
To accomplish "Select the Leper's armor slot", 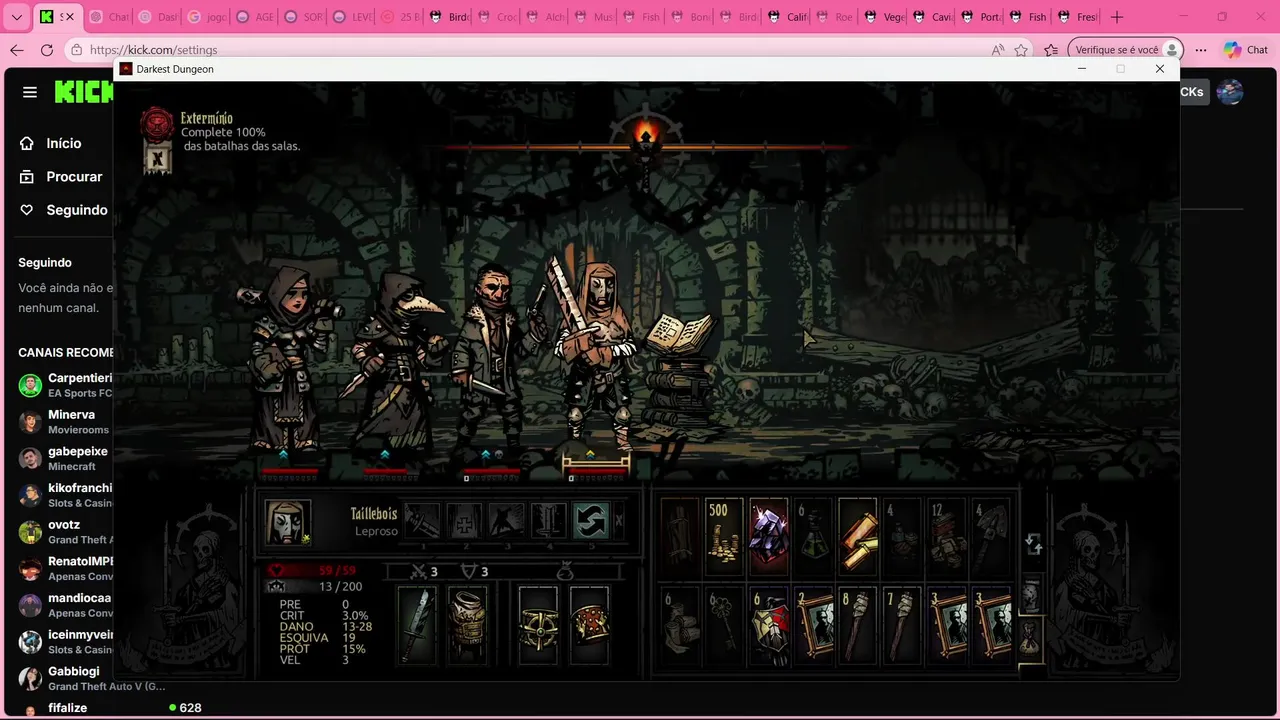I will (x=467, y=626).
